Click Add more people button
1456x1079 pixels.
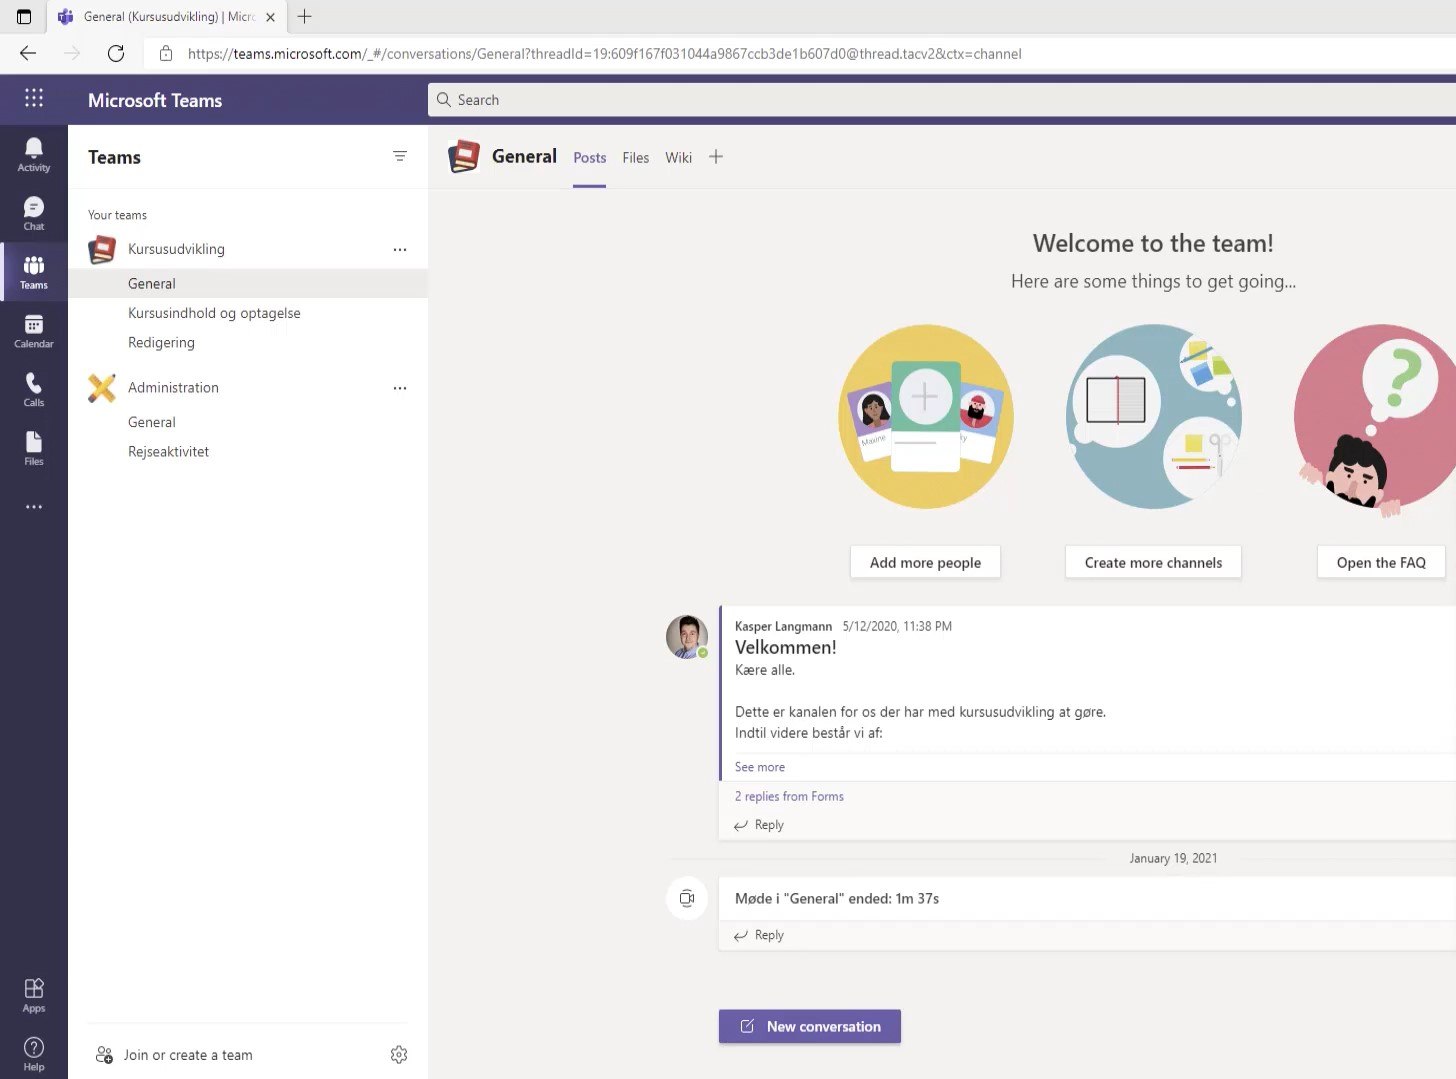[925, 563]
